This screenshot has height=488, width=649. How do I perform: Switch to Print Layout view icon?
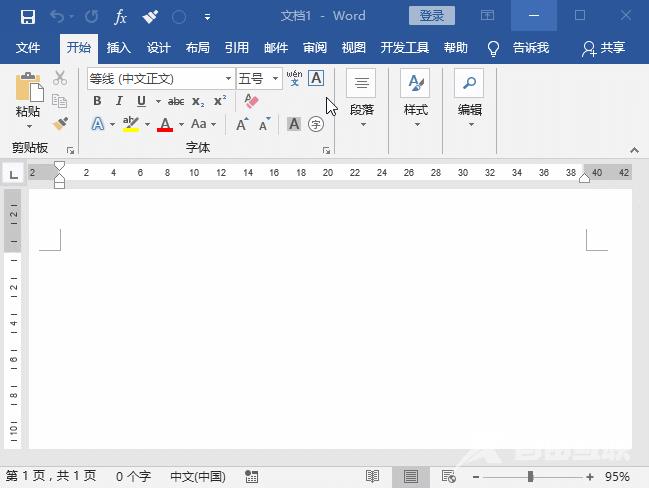pos(411,476)
